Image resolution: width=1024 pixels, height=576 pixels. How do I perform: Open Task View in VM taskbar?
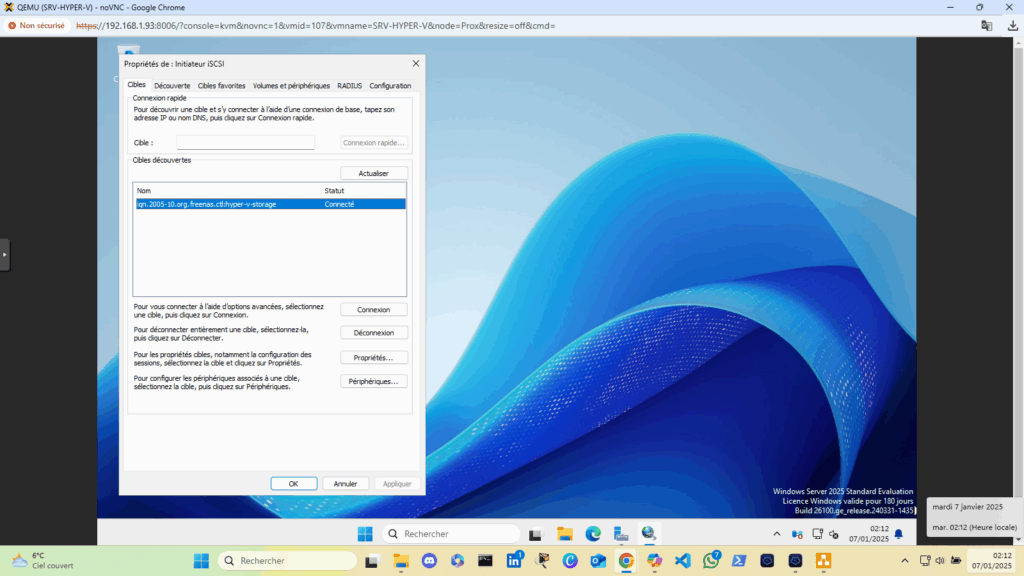tap(536, 534)
